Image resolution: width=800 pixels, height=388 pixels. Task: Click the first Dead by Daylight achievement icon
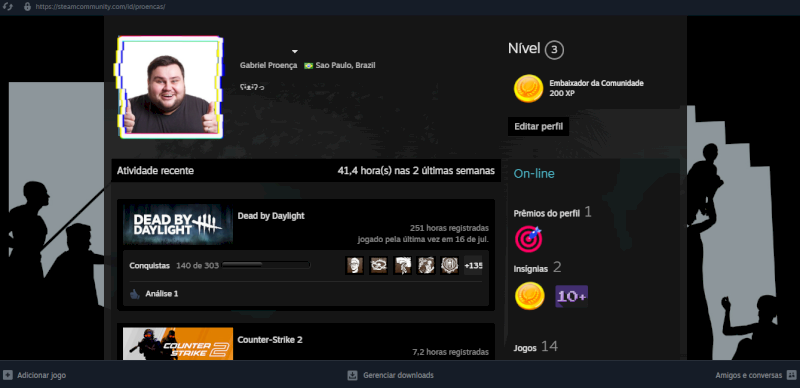(x=355, y=265)
